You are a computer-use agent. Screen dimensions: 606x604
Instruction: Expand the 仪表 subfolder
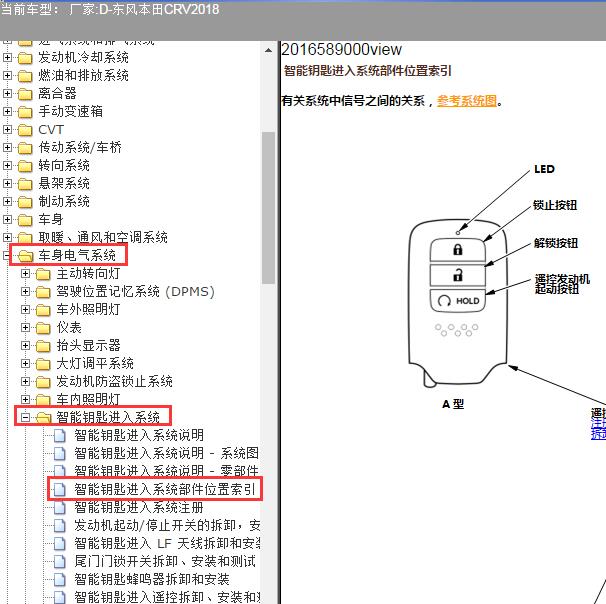pyautogui.click(x=25, y=327)
